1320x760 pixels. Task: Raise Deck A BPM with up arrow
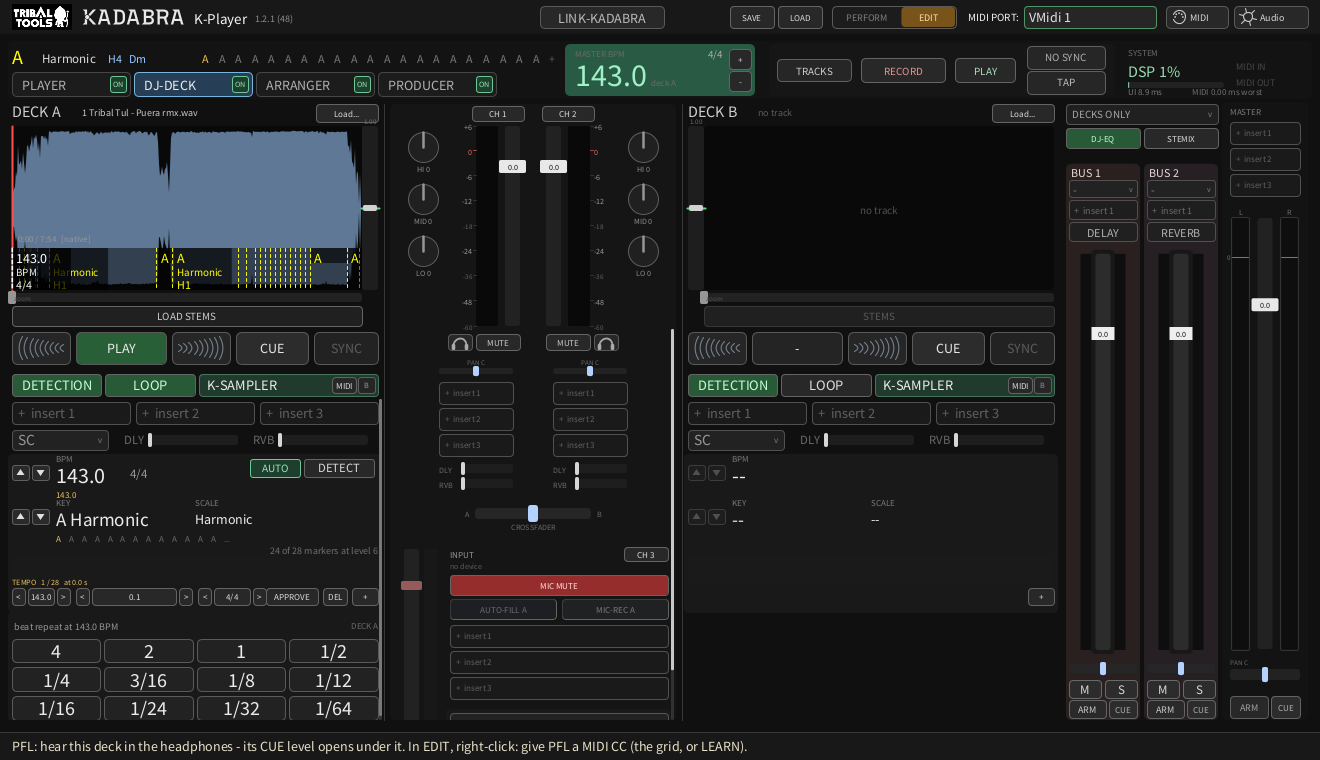(x=21, y=473)
